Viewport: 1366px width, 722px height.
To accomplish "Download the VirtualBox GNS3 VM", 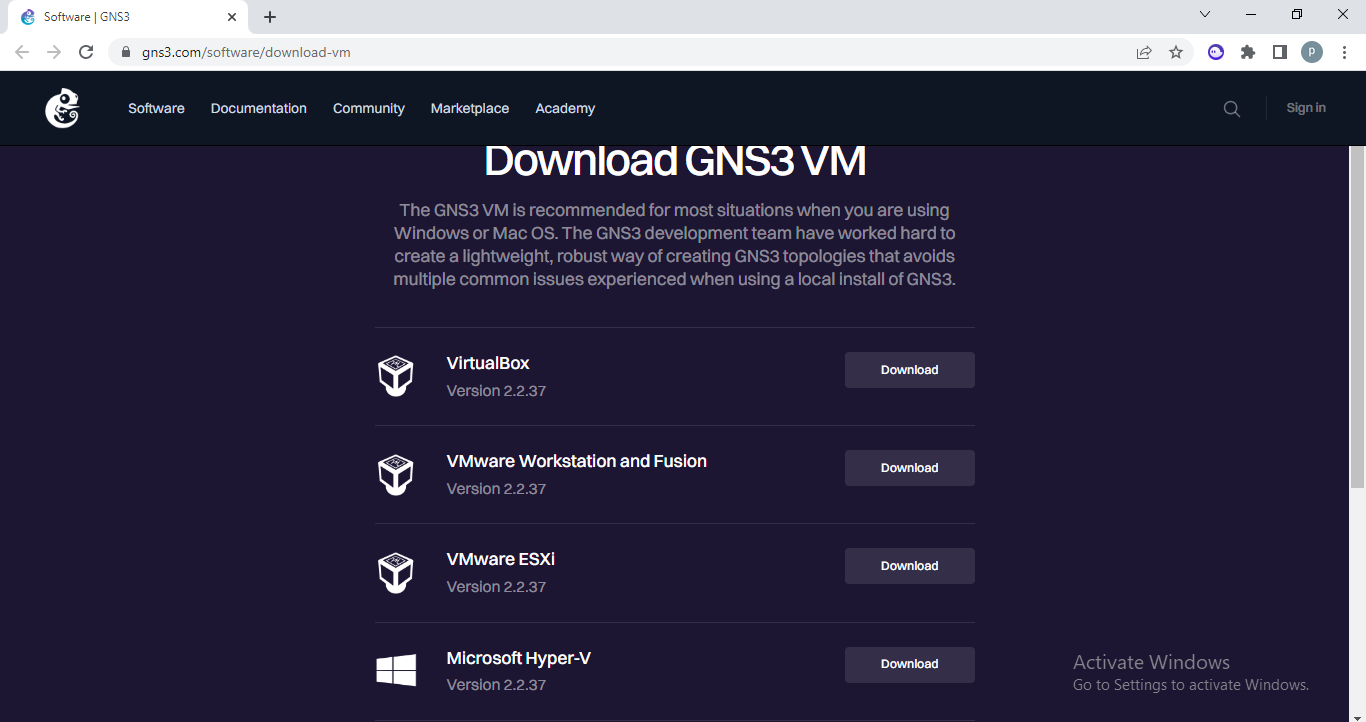I will tap(909, 369).
